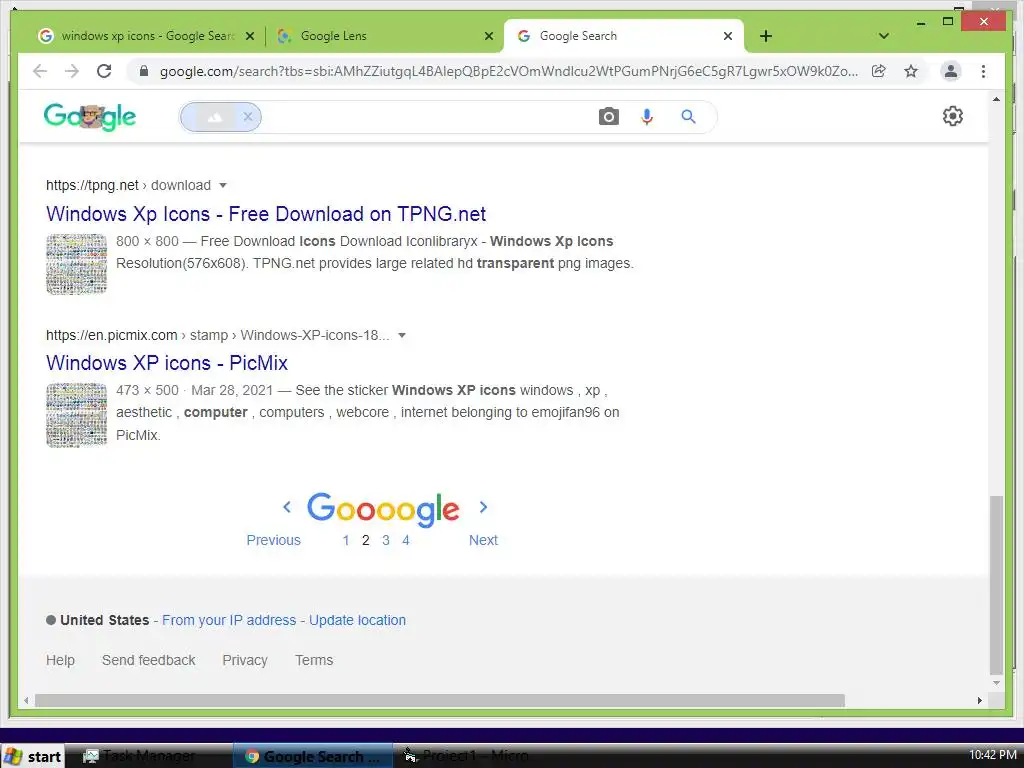
Task: Jump to results page 1
Action: [346, 540]
